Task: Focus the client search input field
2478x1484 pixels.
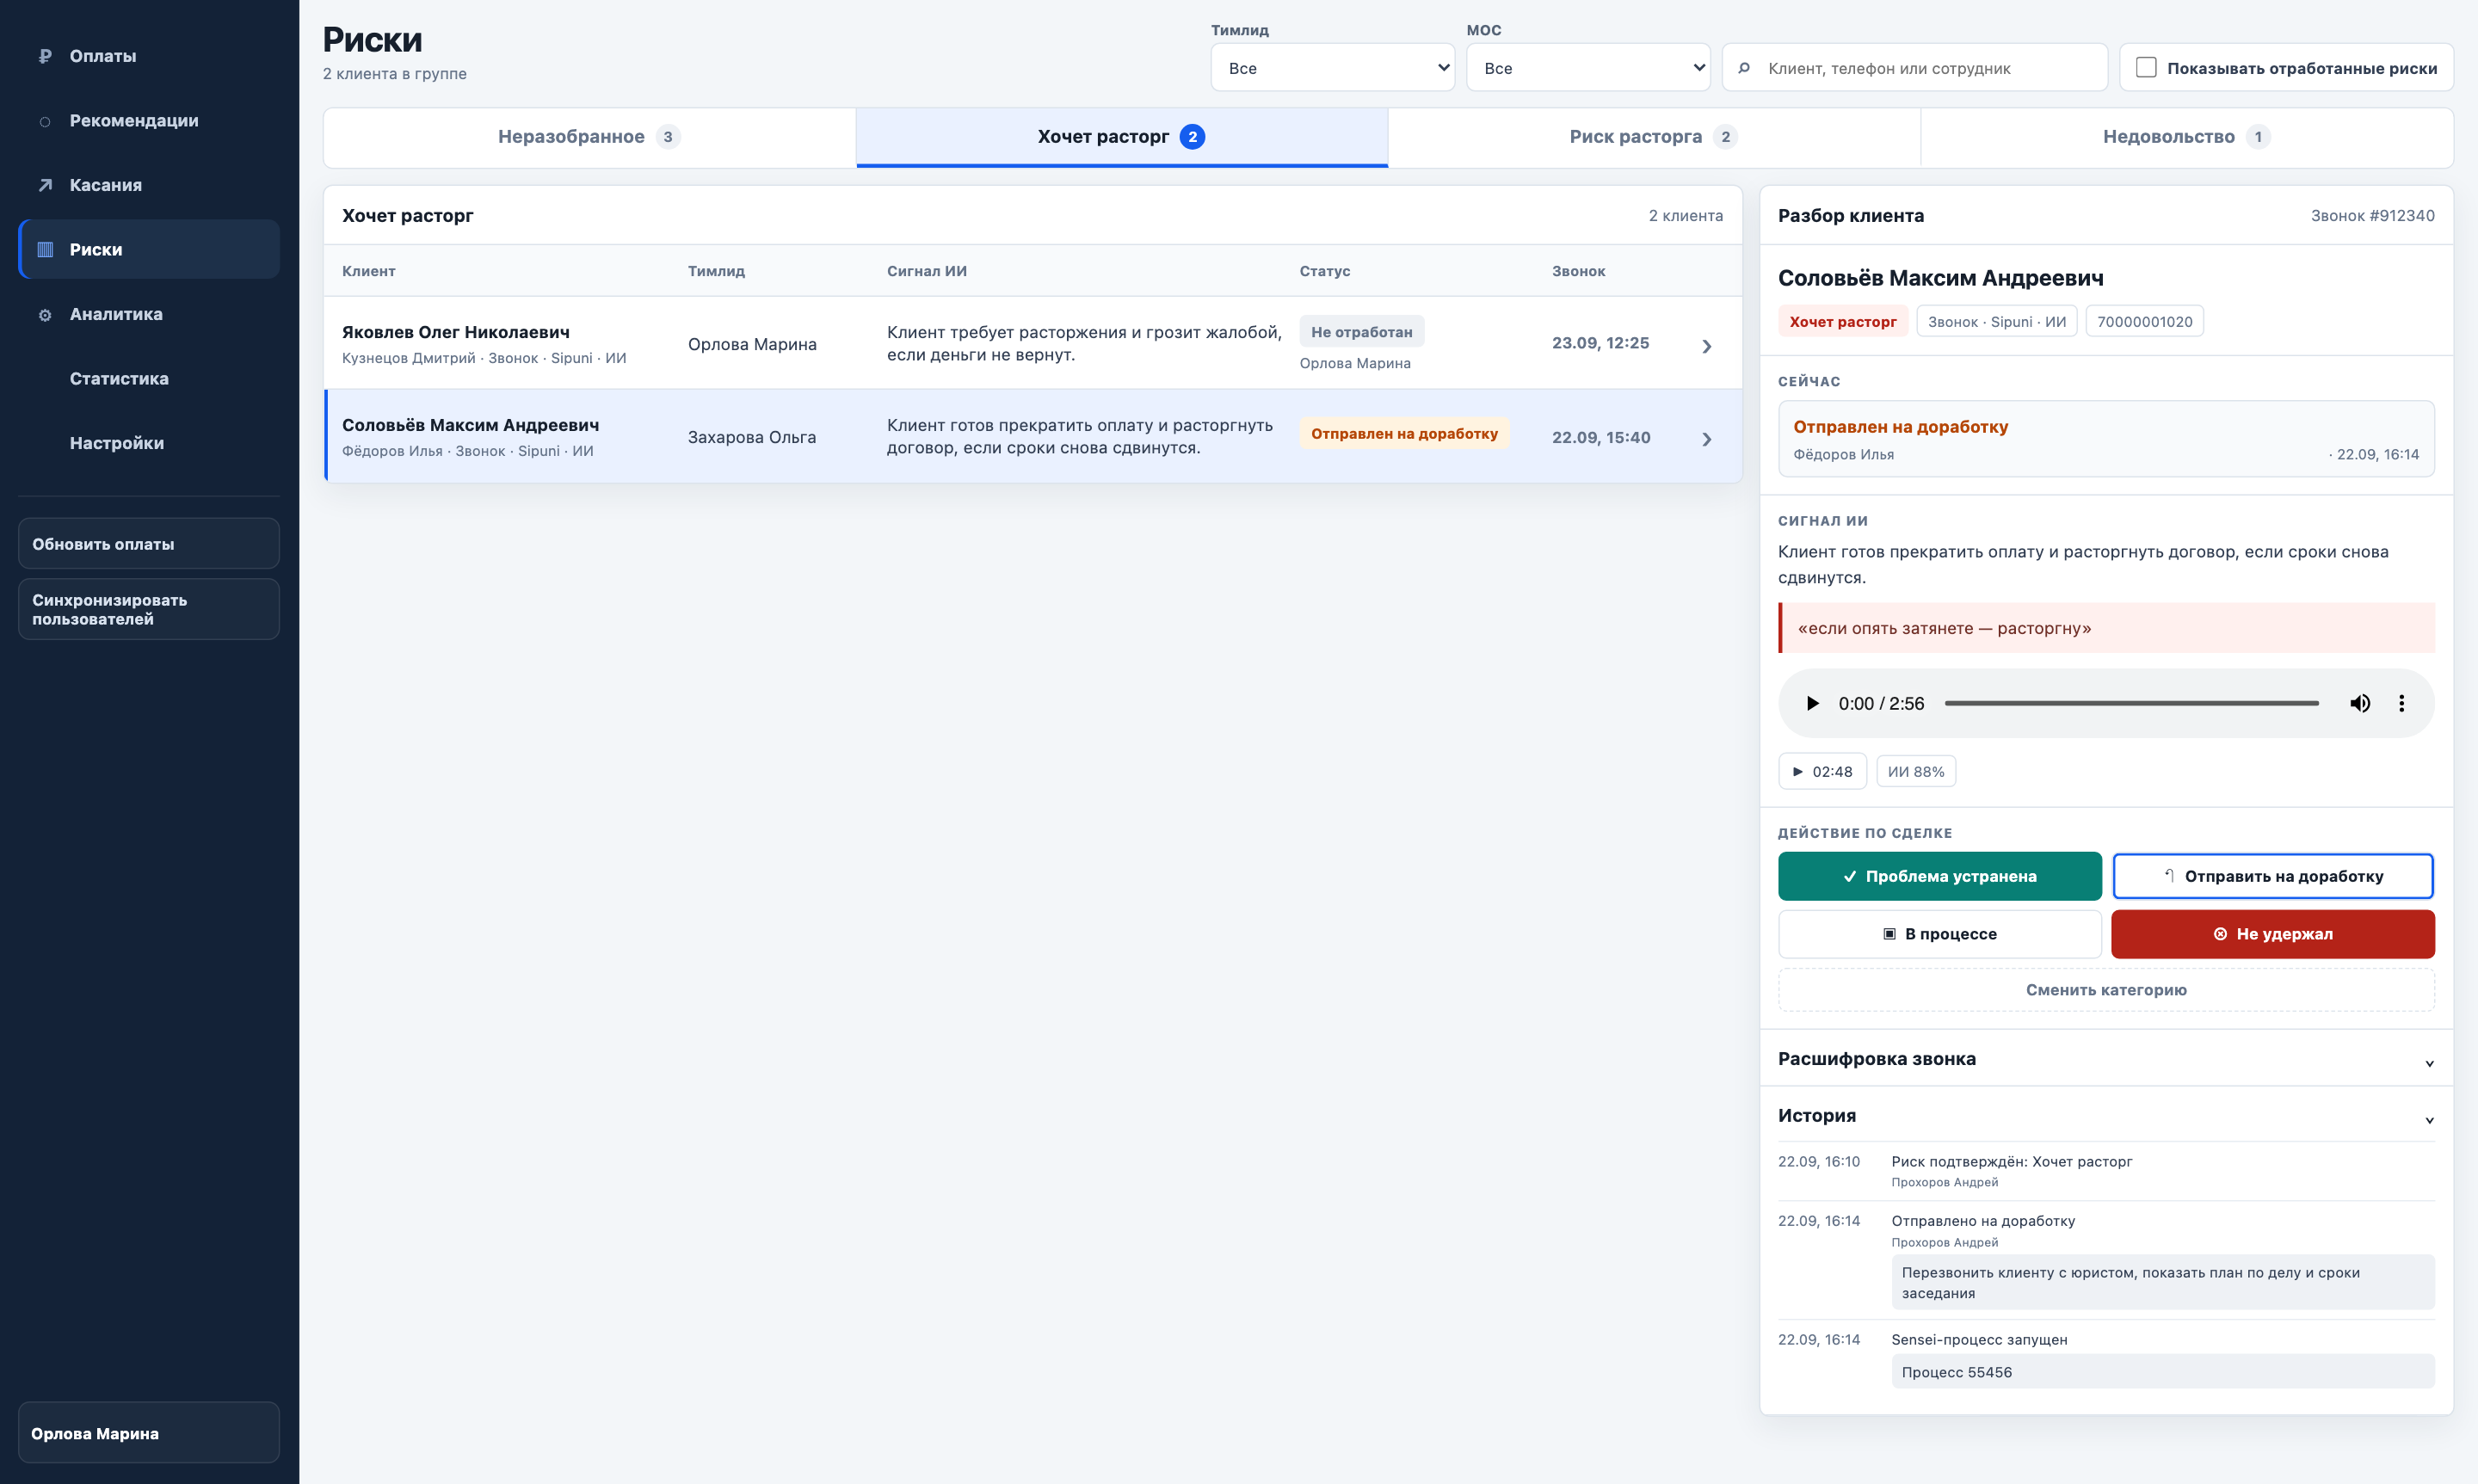Action: (x=1914, y=67)
